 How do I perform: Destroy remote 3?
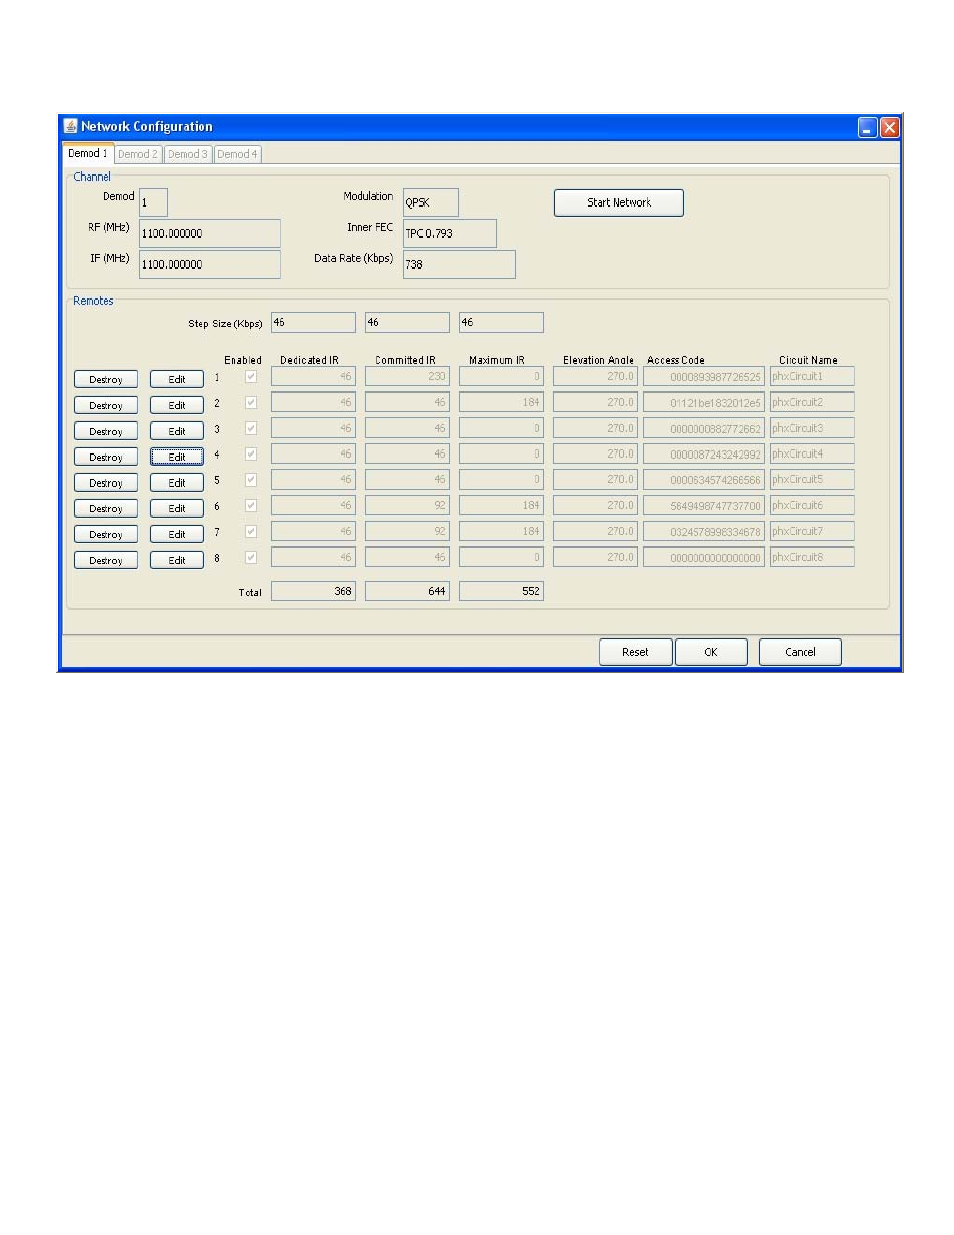pyautogui.click(x=106, y=431)
